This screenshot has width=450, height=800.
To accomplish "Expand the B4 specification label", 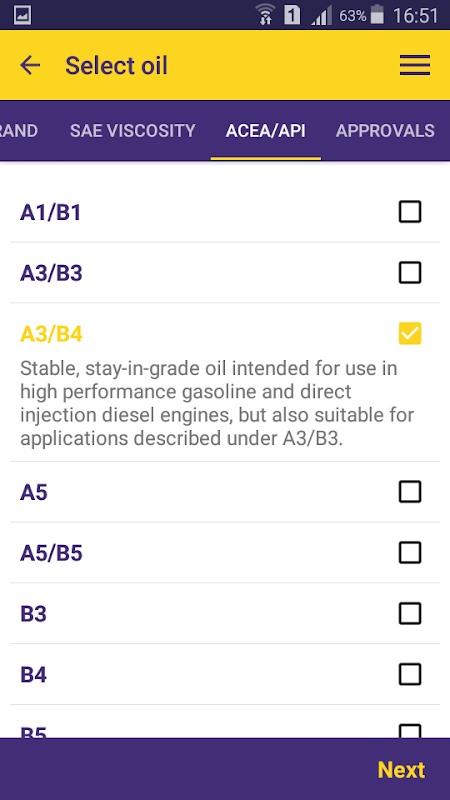I will pyautogui.click(x=34, y=674).
